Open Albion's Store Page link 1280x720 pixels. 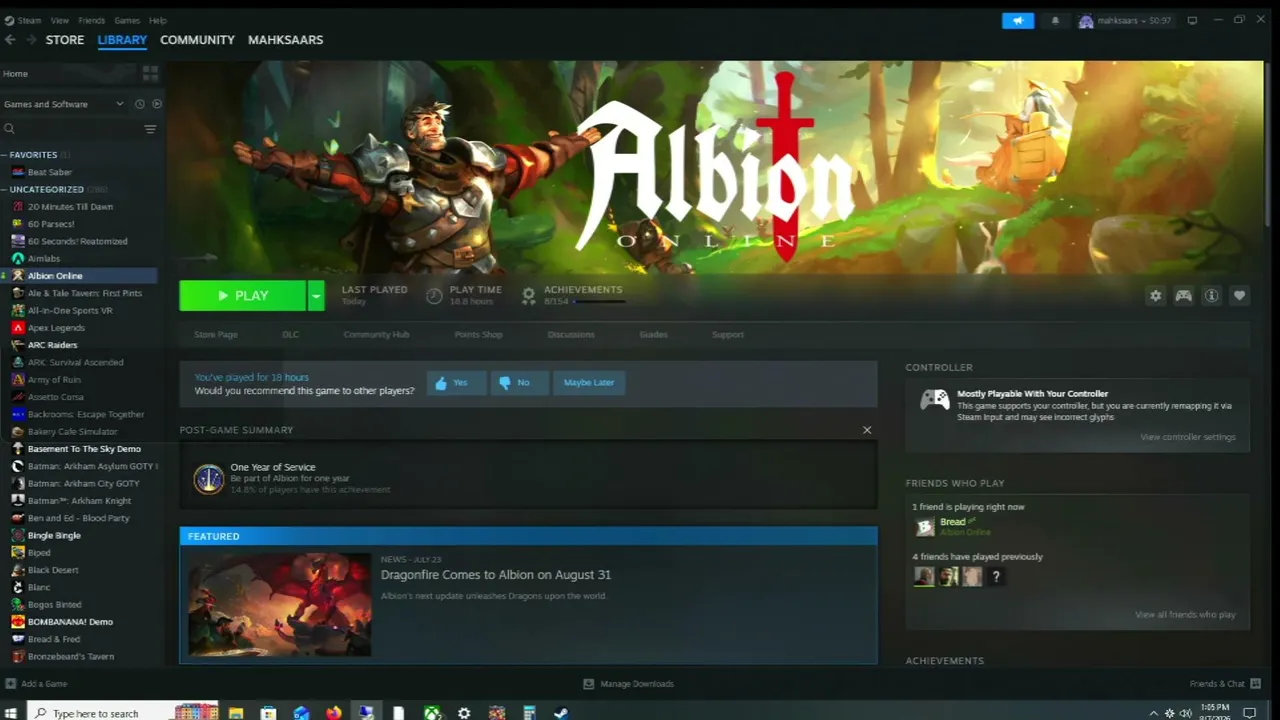click(216, 335)
